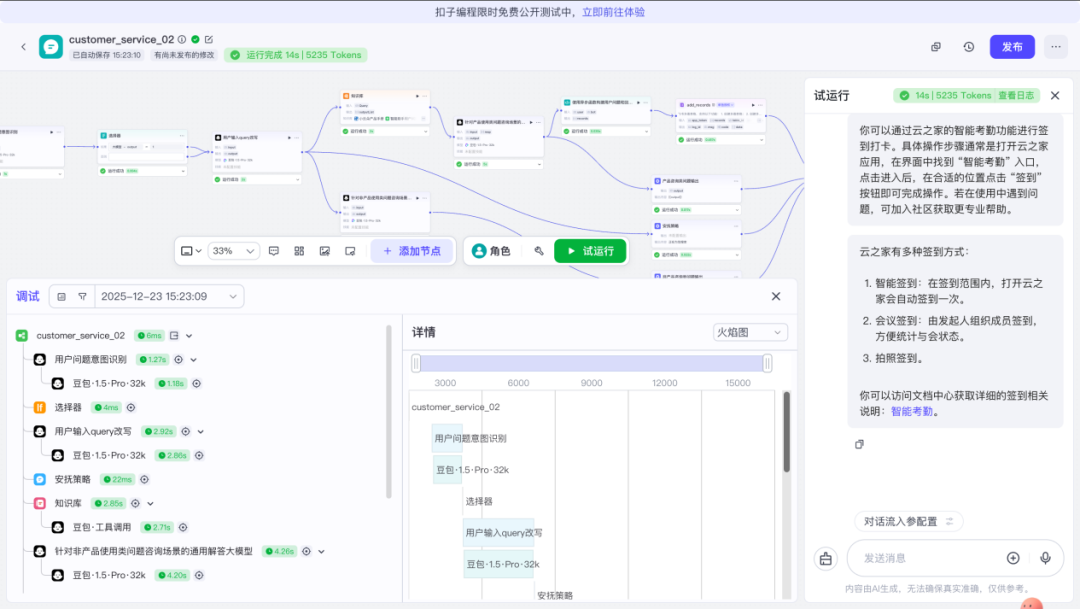Screen dimensions: 1080x609
Task: Click the wrench debug icon beside 角色
Action: pos(539,251)
